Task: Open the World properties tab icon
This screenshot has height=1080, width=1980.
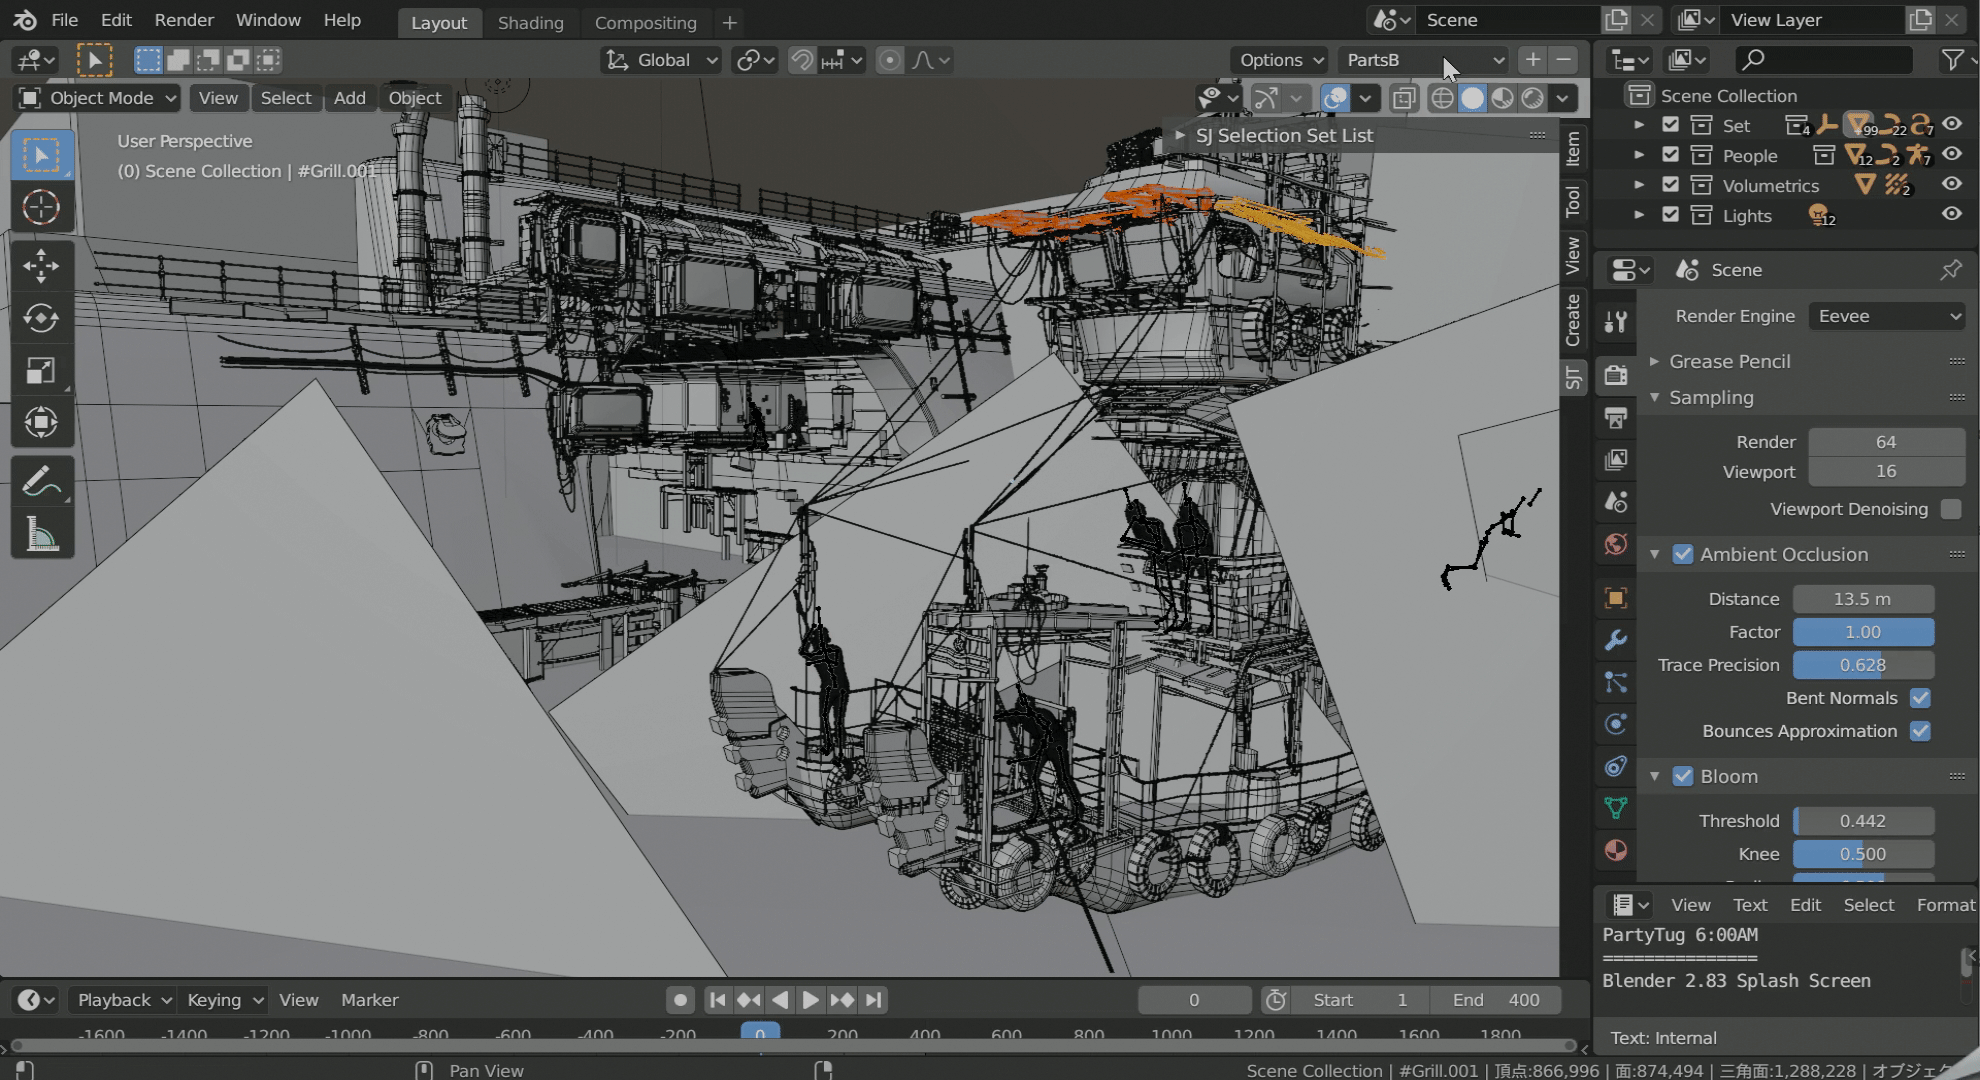Action: coord(1616,544)
